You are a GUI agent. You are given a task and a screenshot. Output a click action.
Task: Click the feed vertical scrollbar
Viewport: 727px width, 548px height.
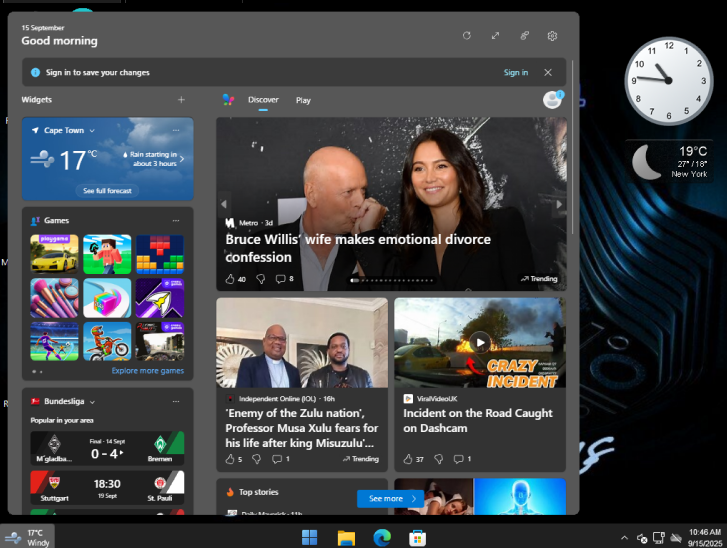(573, 147)
